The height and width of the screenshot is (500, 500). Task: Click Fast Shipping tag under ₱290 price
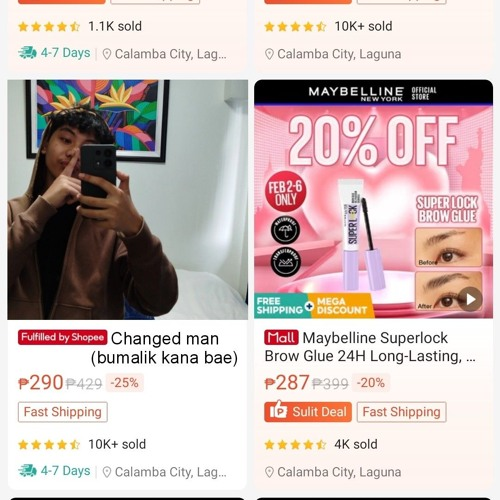[63, 412]
